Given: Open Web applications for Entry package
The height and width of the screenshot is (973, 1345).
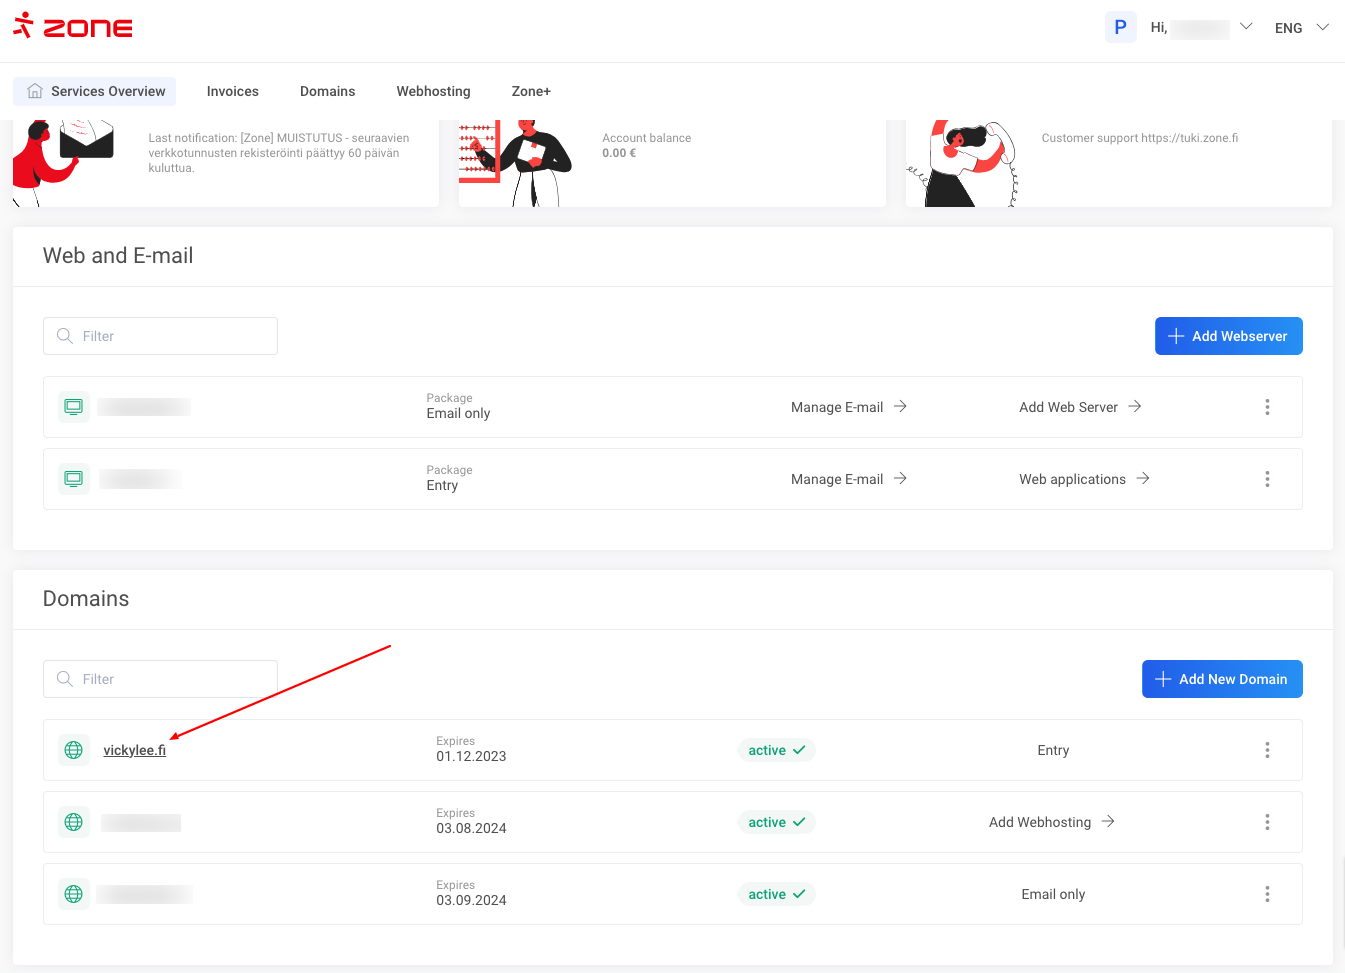Looking at the screenshot, I should (x=1084, y=479).
